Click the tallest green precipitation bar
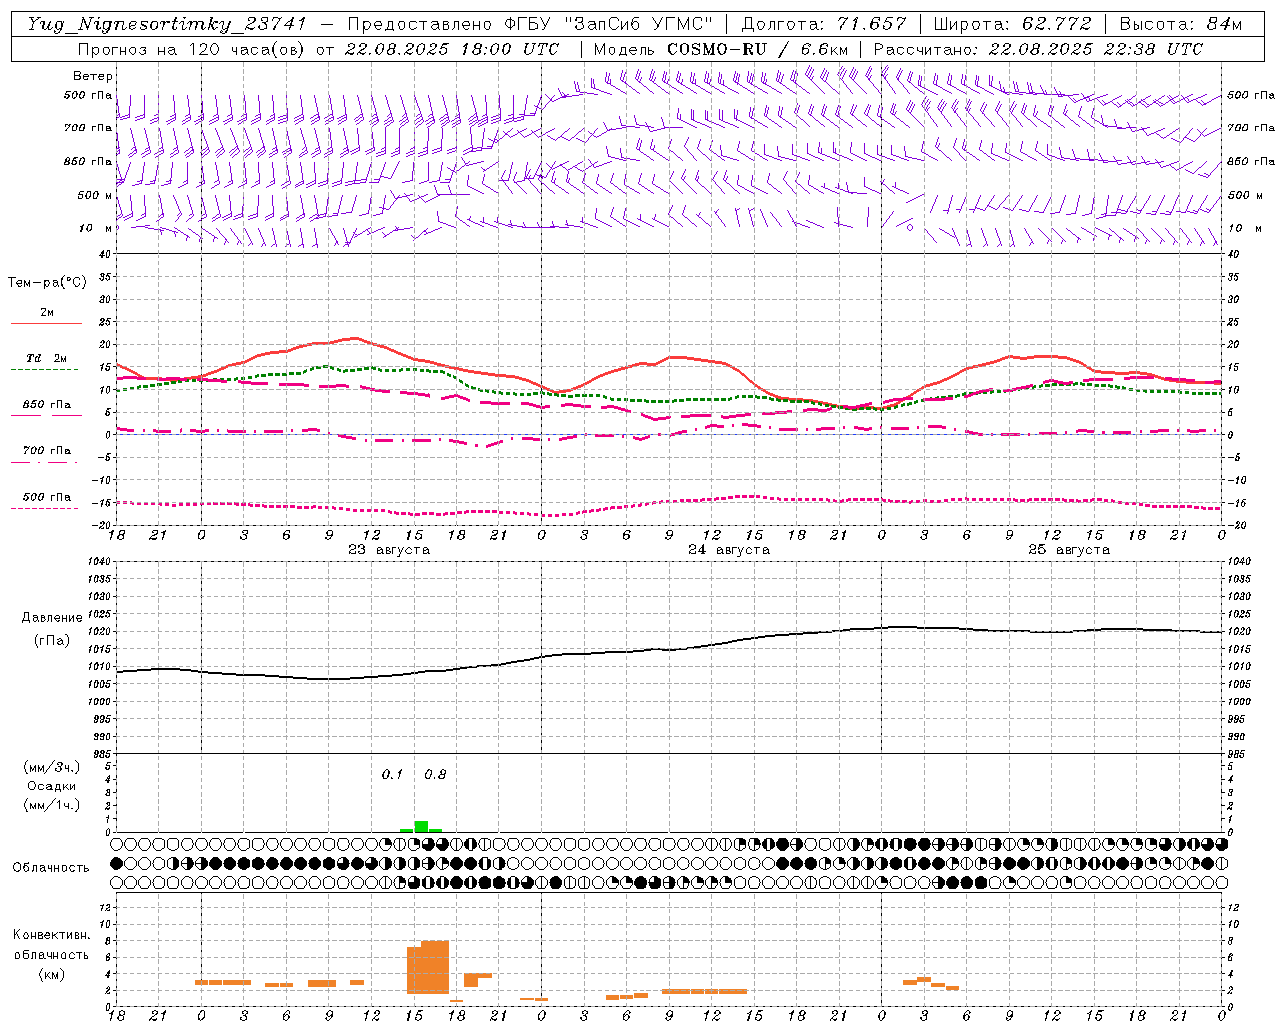This screenshot has height=1024, width=1280. 421,826
